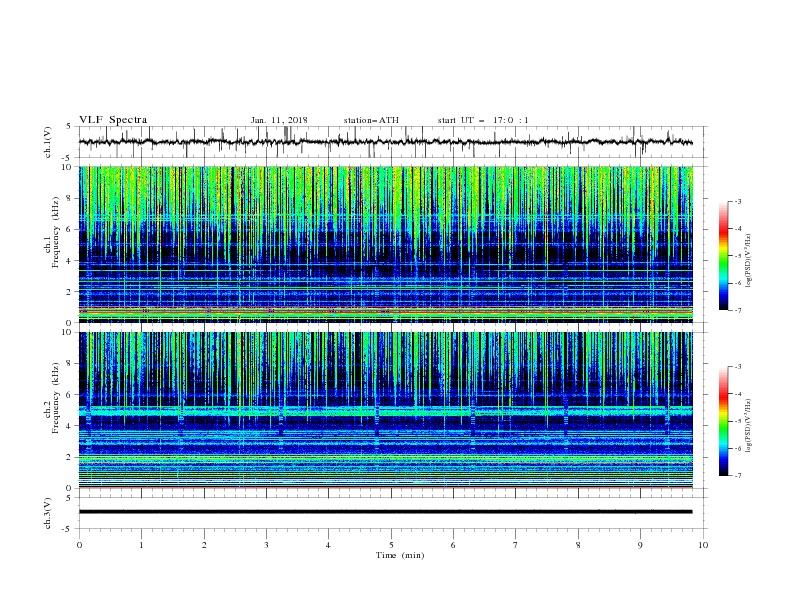Click the 'ch.1(V)' axis label
This screenshot has height=612, width=792.
pyautogui.click(x=48, y=142)
